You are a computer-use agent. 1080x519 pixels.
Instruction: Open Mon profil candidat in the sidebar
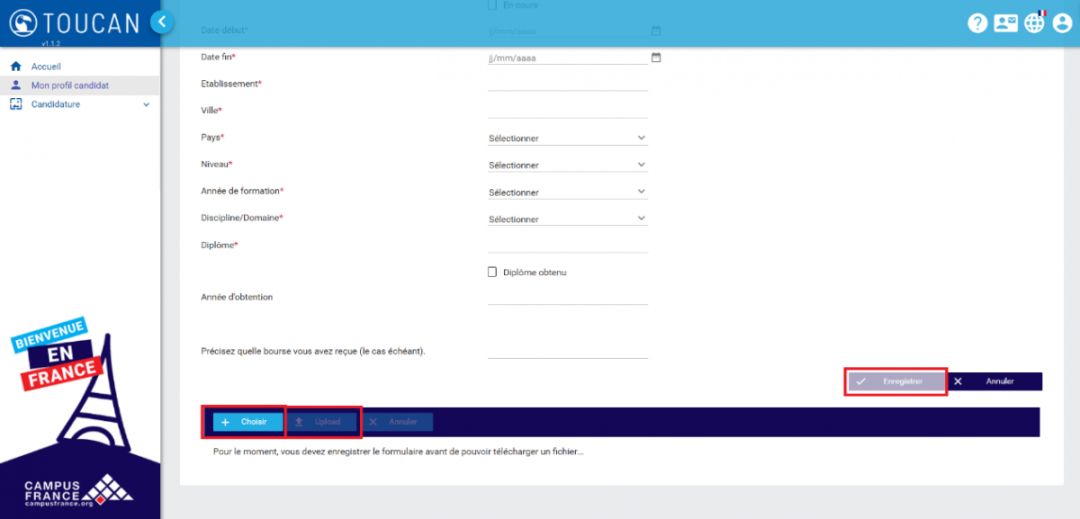point(69,85)
